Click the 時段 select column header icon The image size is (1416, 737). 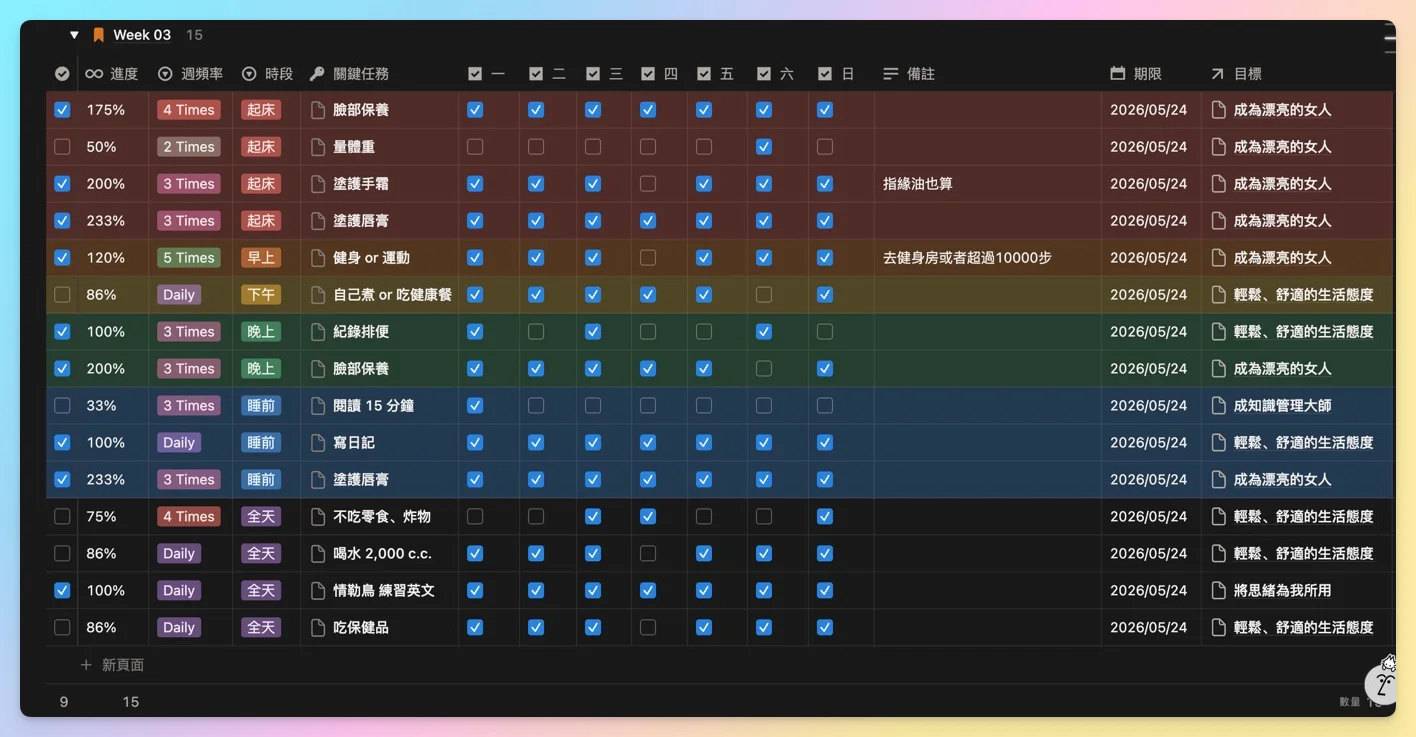pyautogui.click(x=249, y=74)
